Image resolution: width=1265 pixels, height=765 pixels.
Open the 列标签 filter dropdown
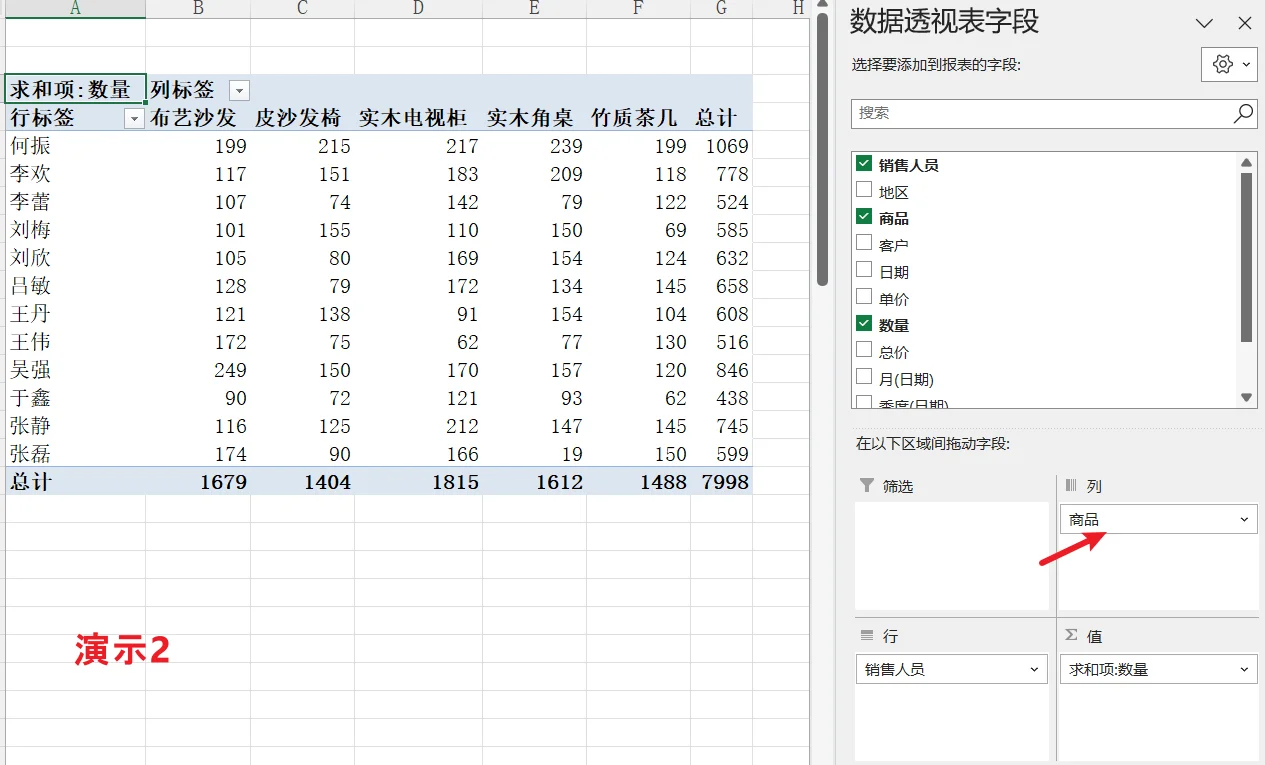coord(238,90)
